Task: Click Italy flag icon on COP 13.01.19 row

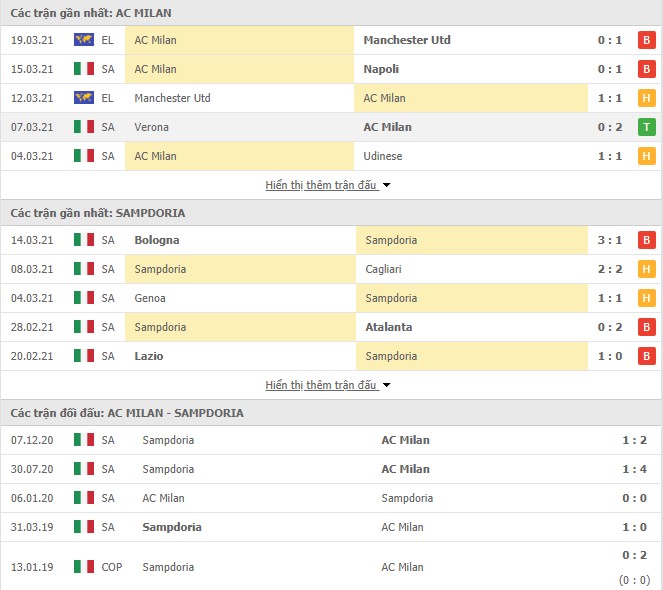Action: click(x=84, y=567)
